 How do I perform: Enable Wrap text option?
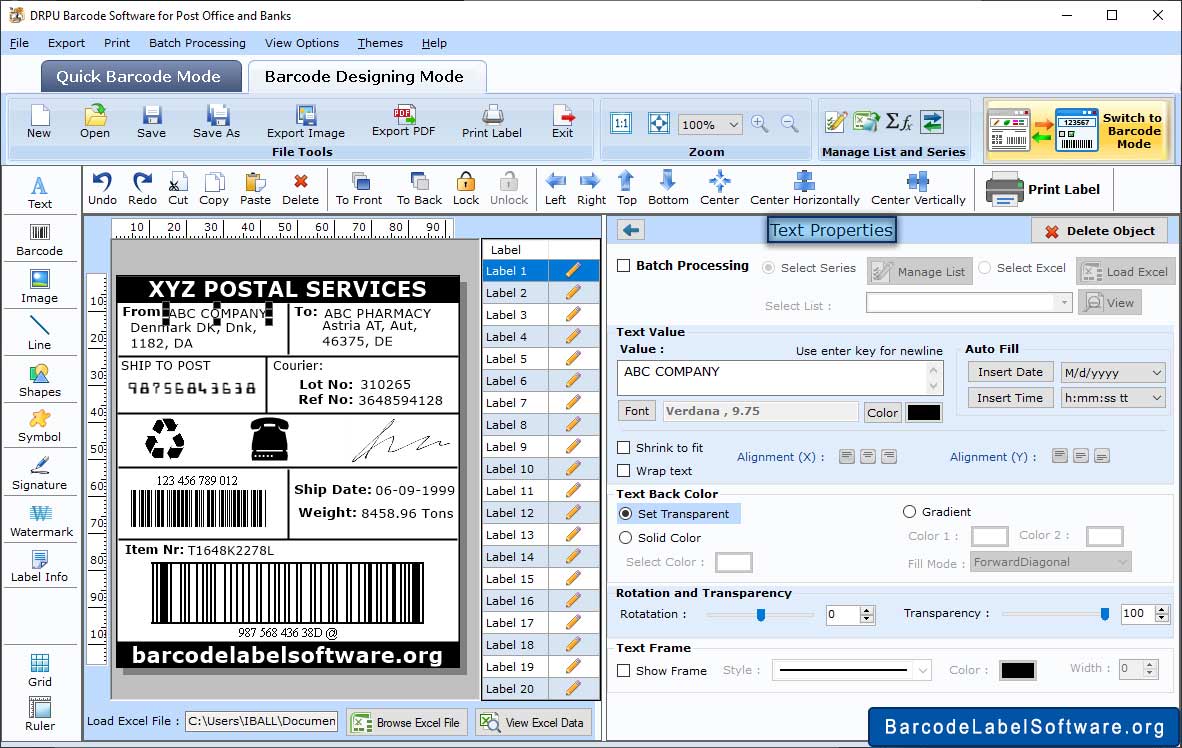coord(623,471)
